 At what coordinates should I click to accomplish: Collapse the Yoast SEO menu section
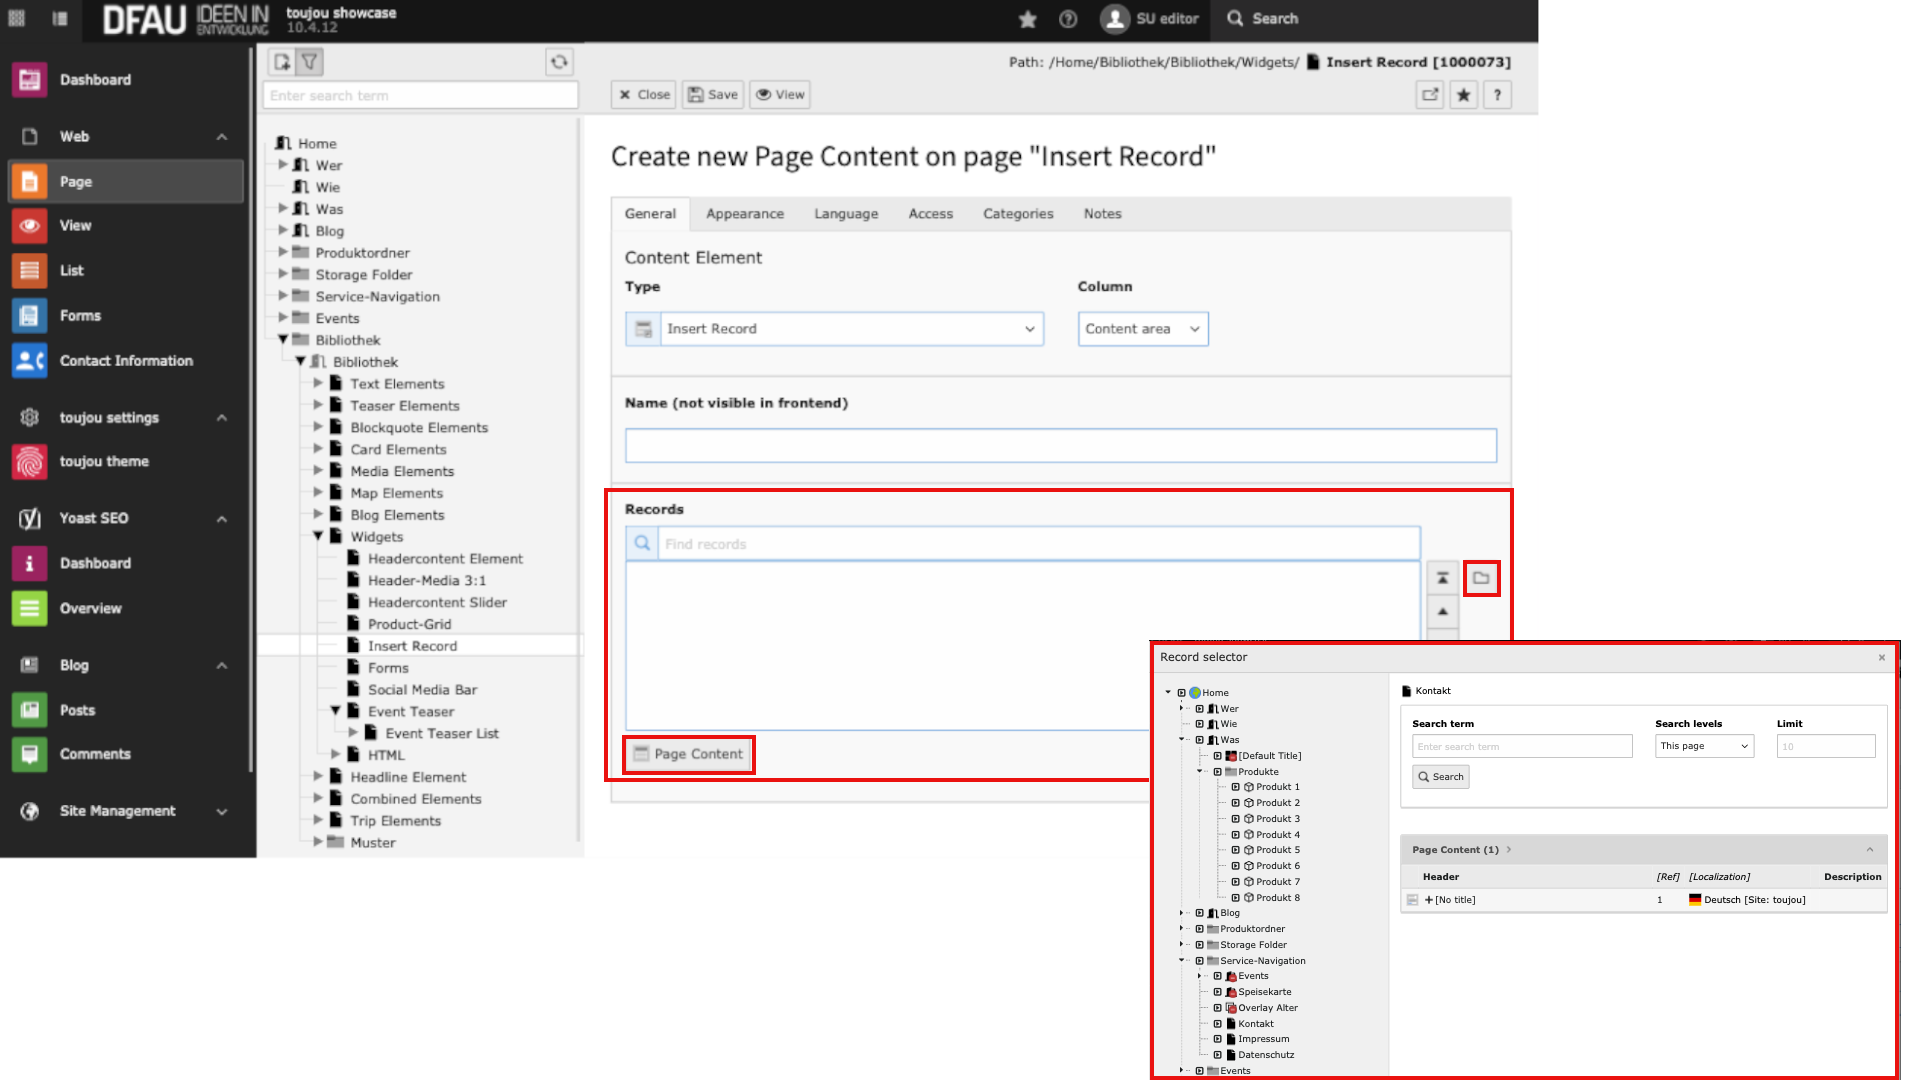222,519
